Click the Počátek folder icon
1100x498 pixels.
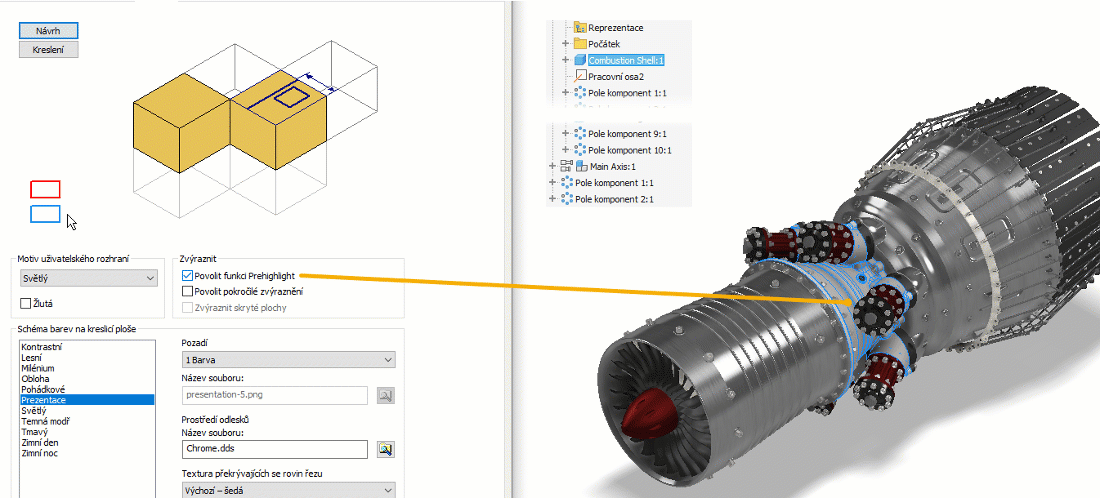tap(579, 44)
